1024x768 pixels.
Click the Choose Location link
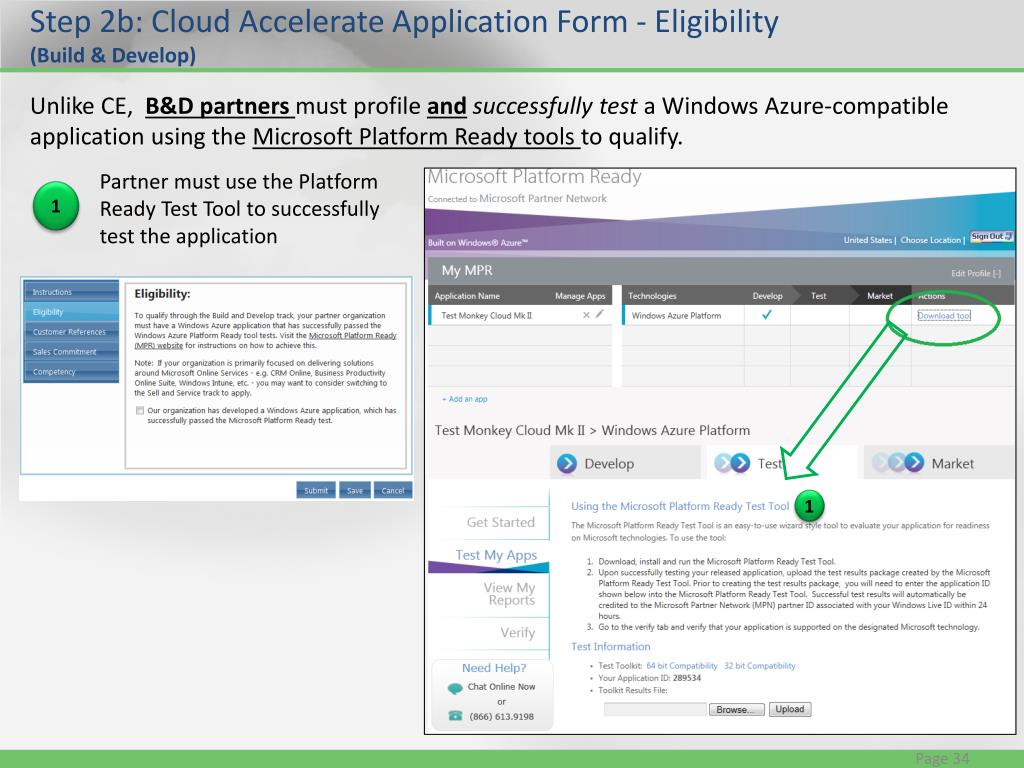[x=931, y=240]
